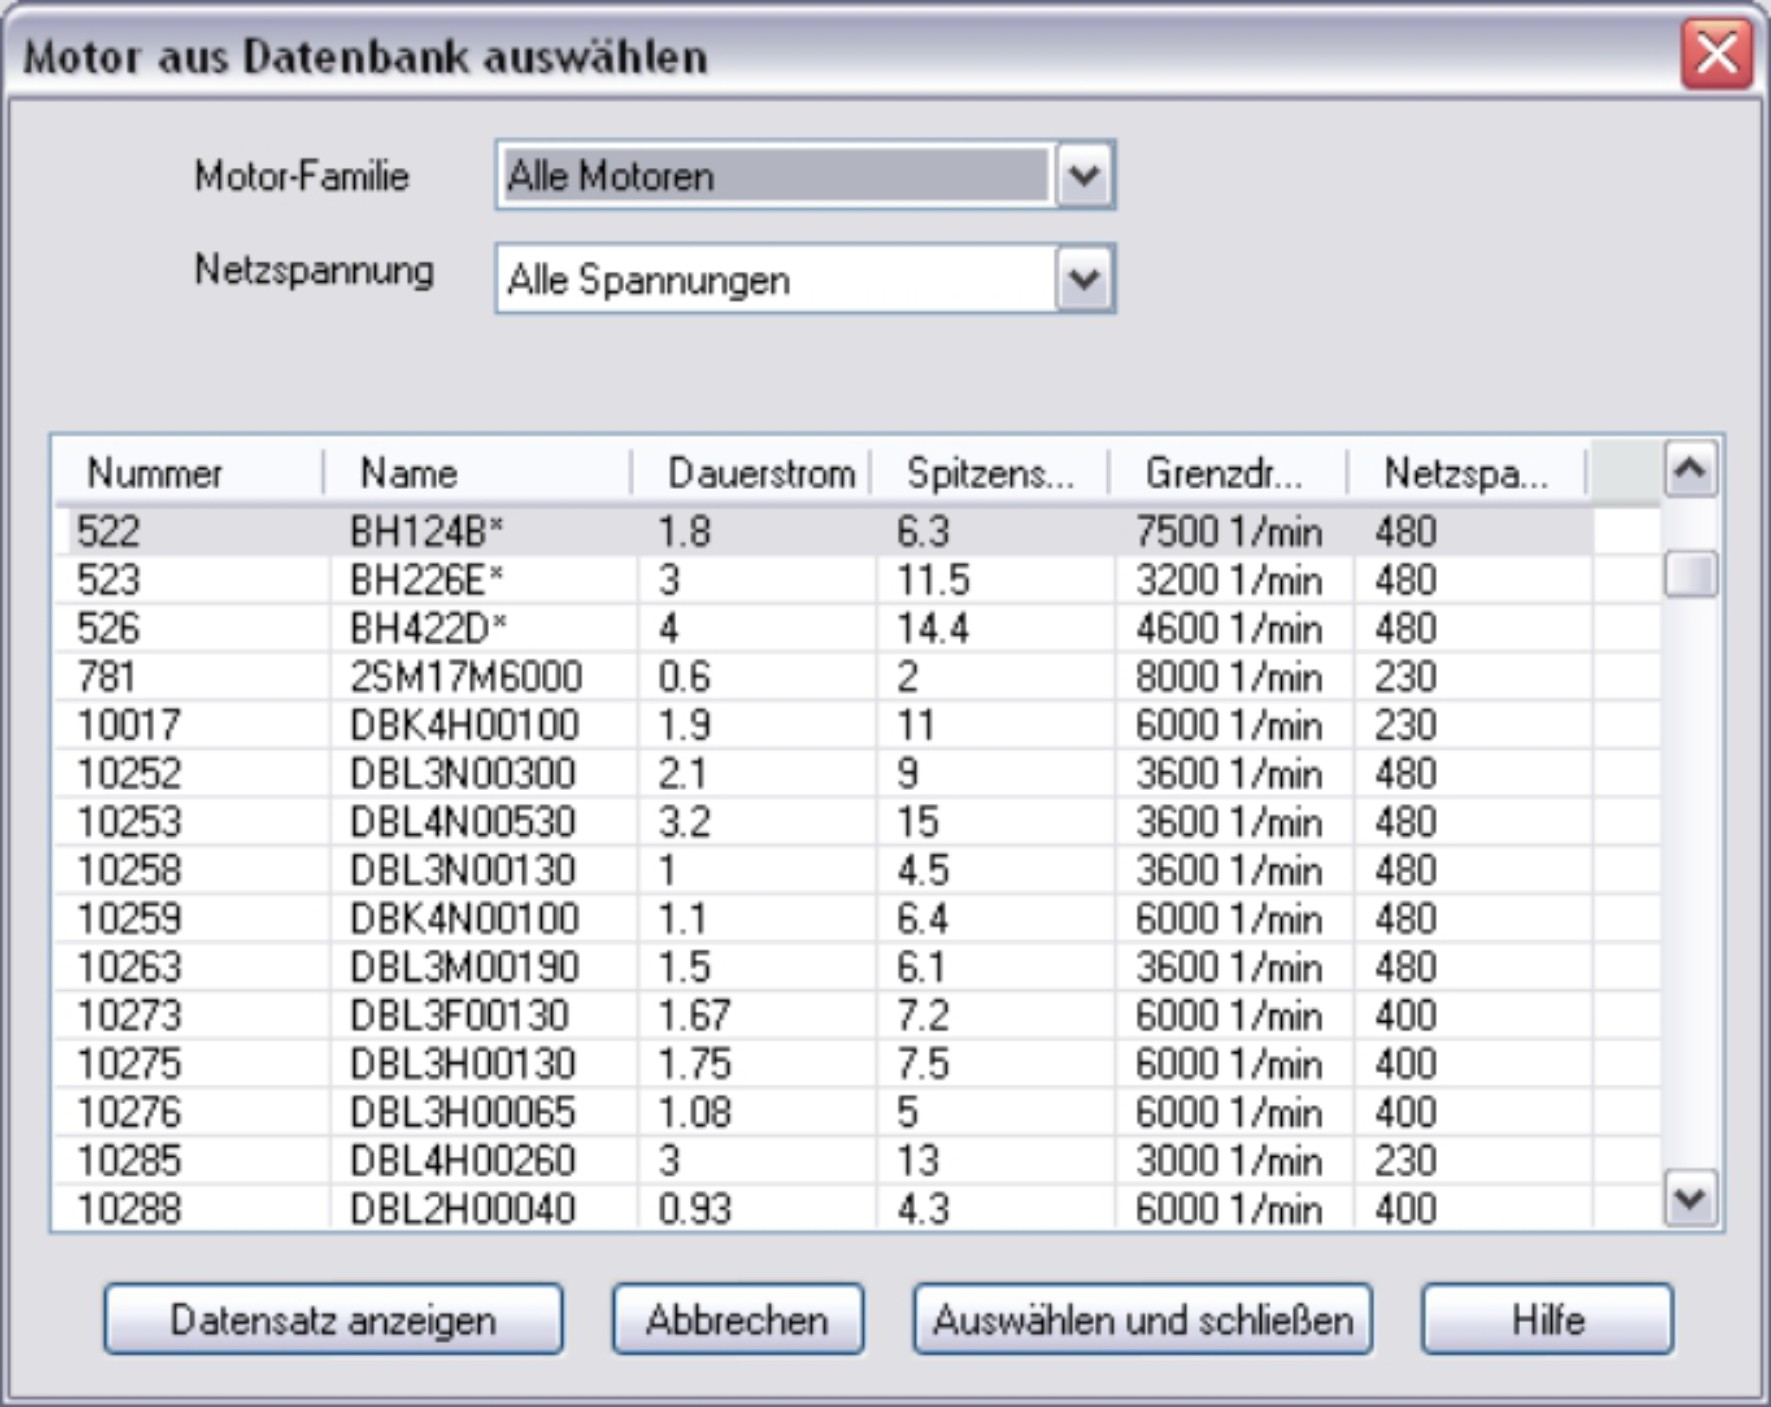Sort list by Name column header
This screenshot has height=1407, width=1771.
tap(408, 473)
